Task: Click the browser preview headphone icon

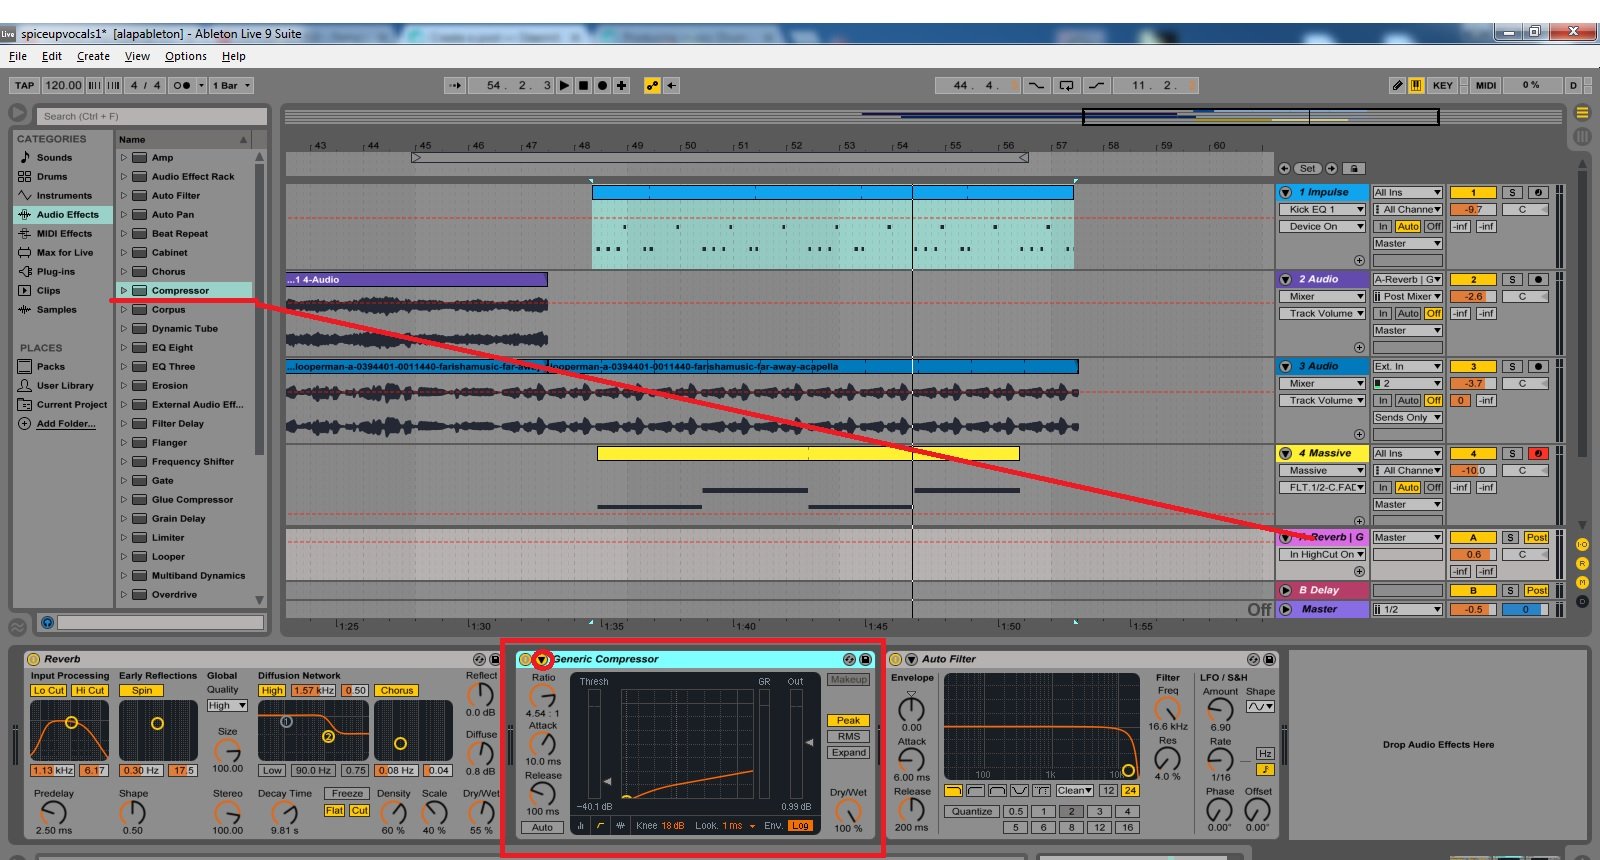Action: point(46,623)
